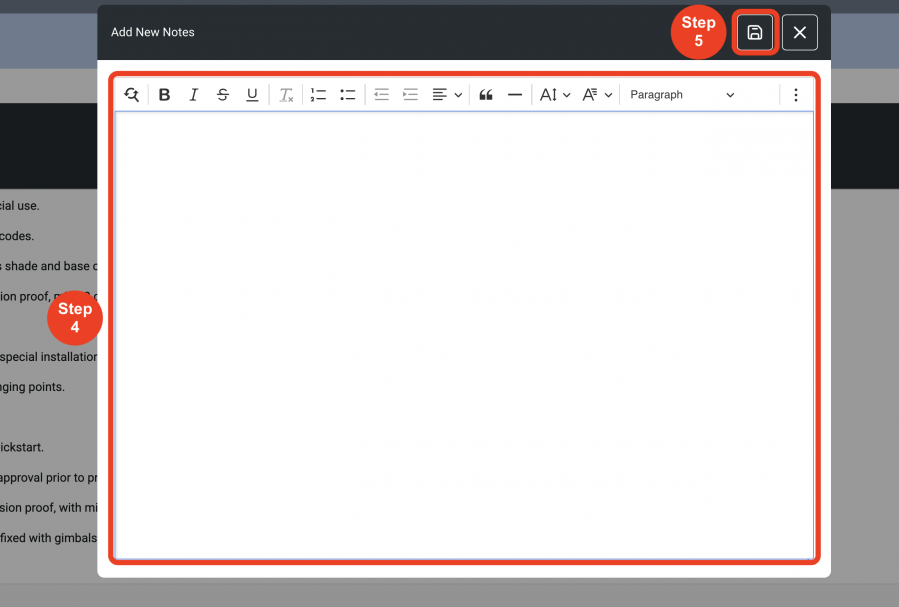Toggle italic formatting
This screenshot has width=899, height=607.
coord(194,95)
